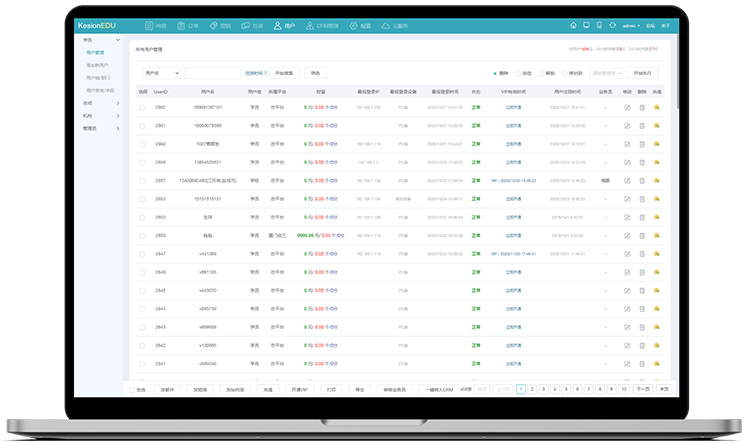This screenshot has height=443, width=756.
Task: Click the 开通VIP button
Action: (x=300, y=389)
